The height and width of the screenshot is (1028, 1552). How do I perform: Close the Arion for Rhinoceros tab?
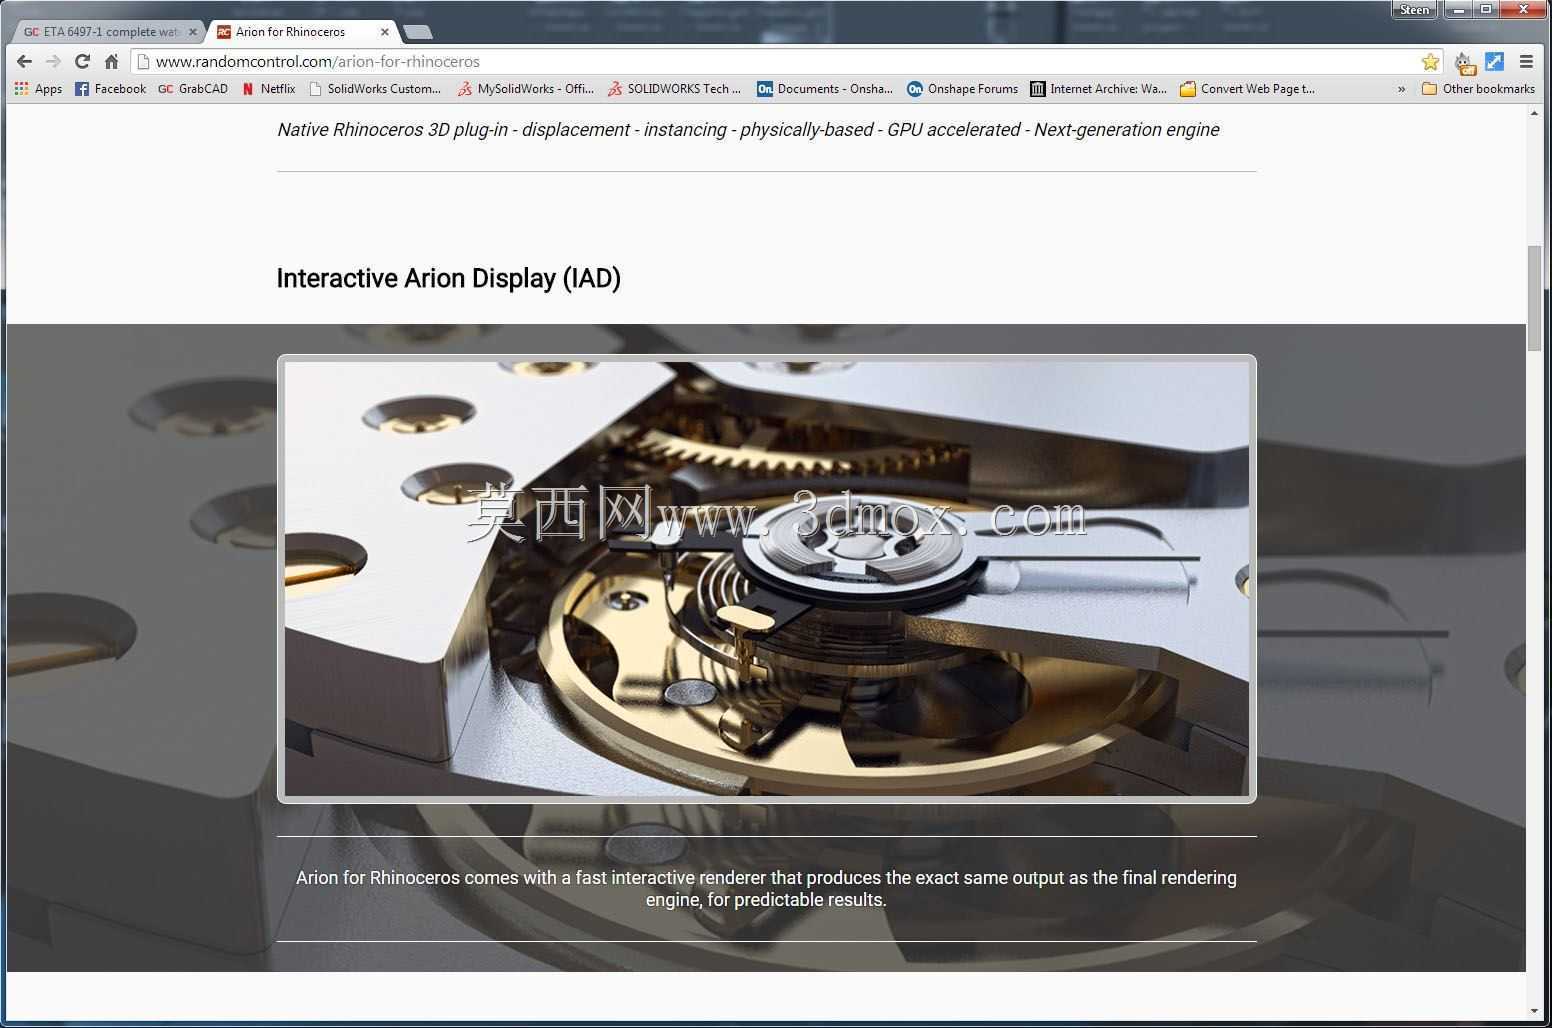click(384, 32)
